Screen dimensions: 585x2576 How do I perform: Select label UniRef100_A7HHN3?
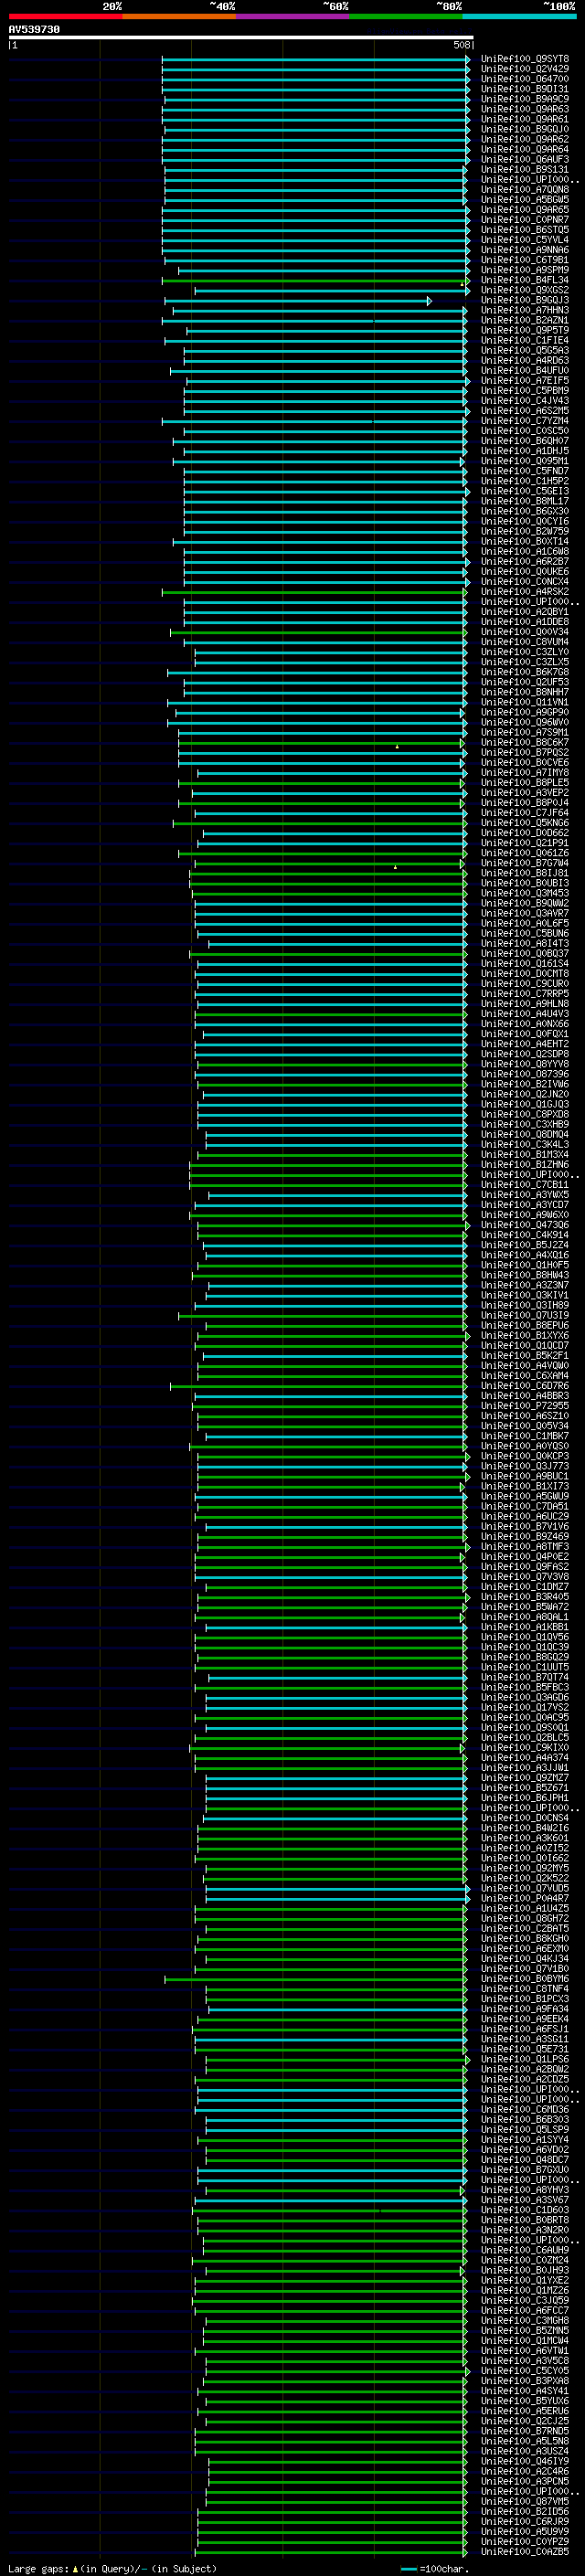[525, 311]
